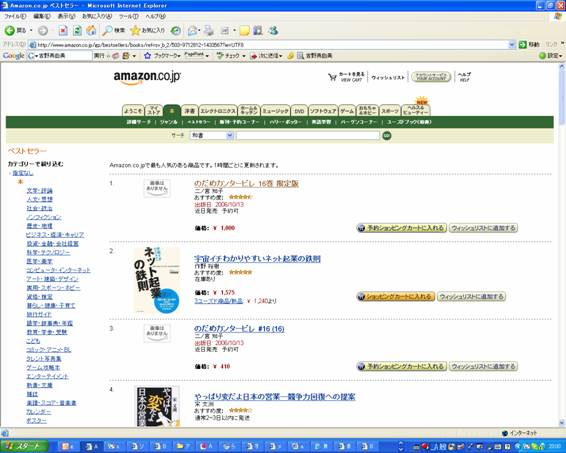
Task: Open the Edit icon dropdown arrow
Action: [x=234, y=31]
